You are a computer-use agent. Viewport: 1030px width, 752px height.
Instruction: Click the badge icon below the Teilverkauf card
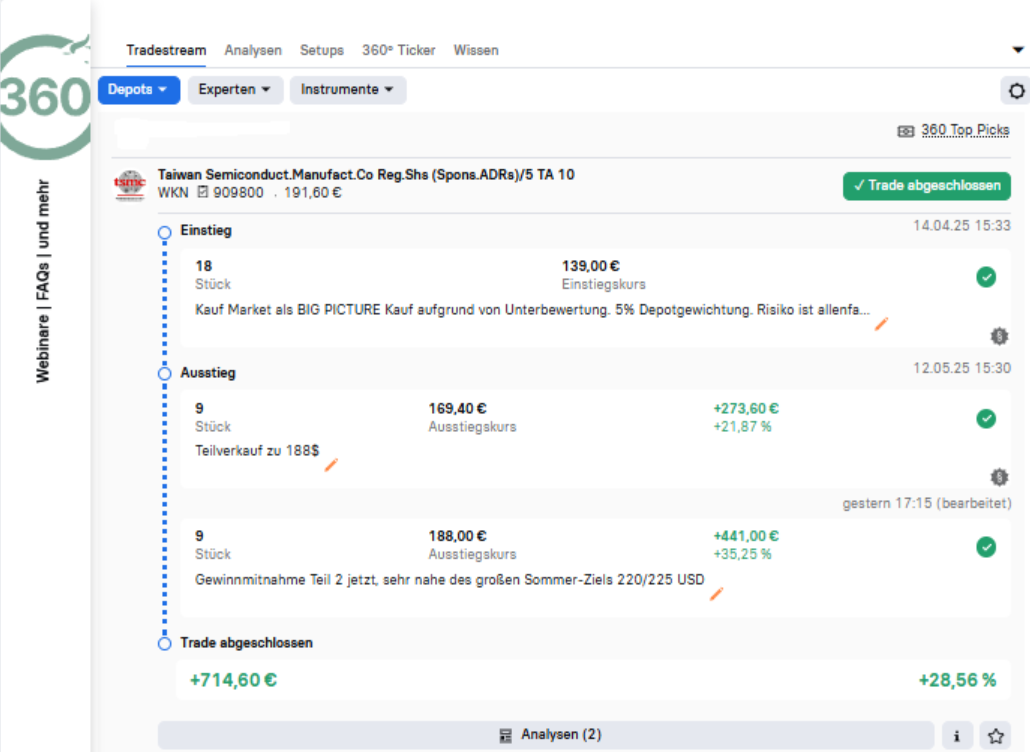pos(999,477)
